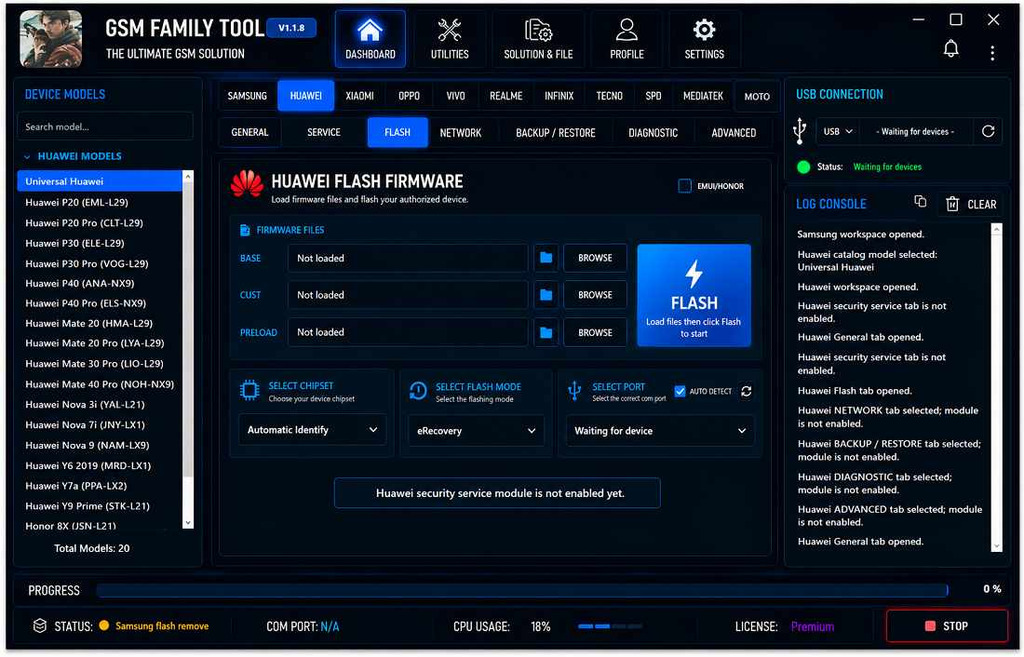Open the Profile user icon
Image resolution: width=1024 pixels, height=657 pixels.
[626, 30]
